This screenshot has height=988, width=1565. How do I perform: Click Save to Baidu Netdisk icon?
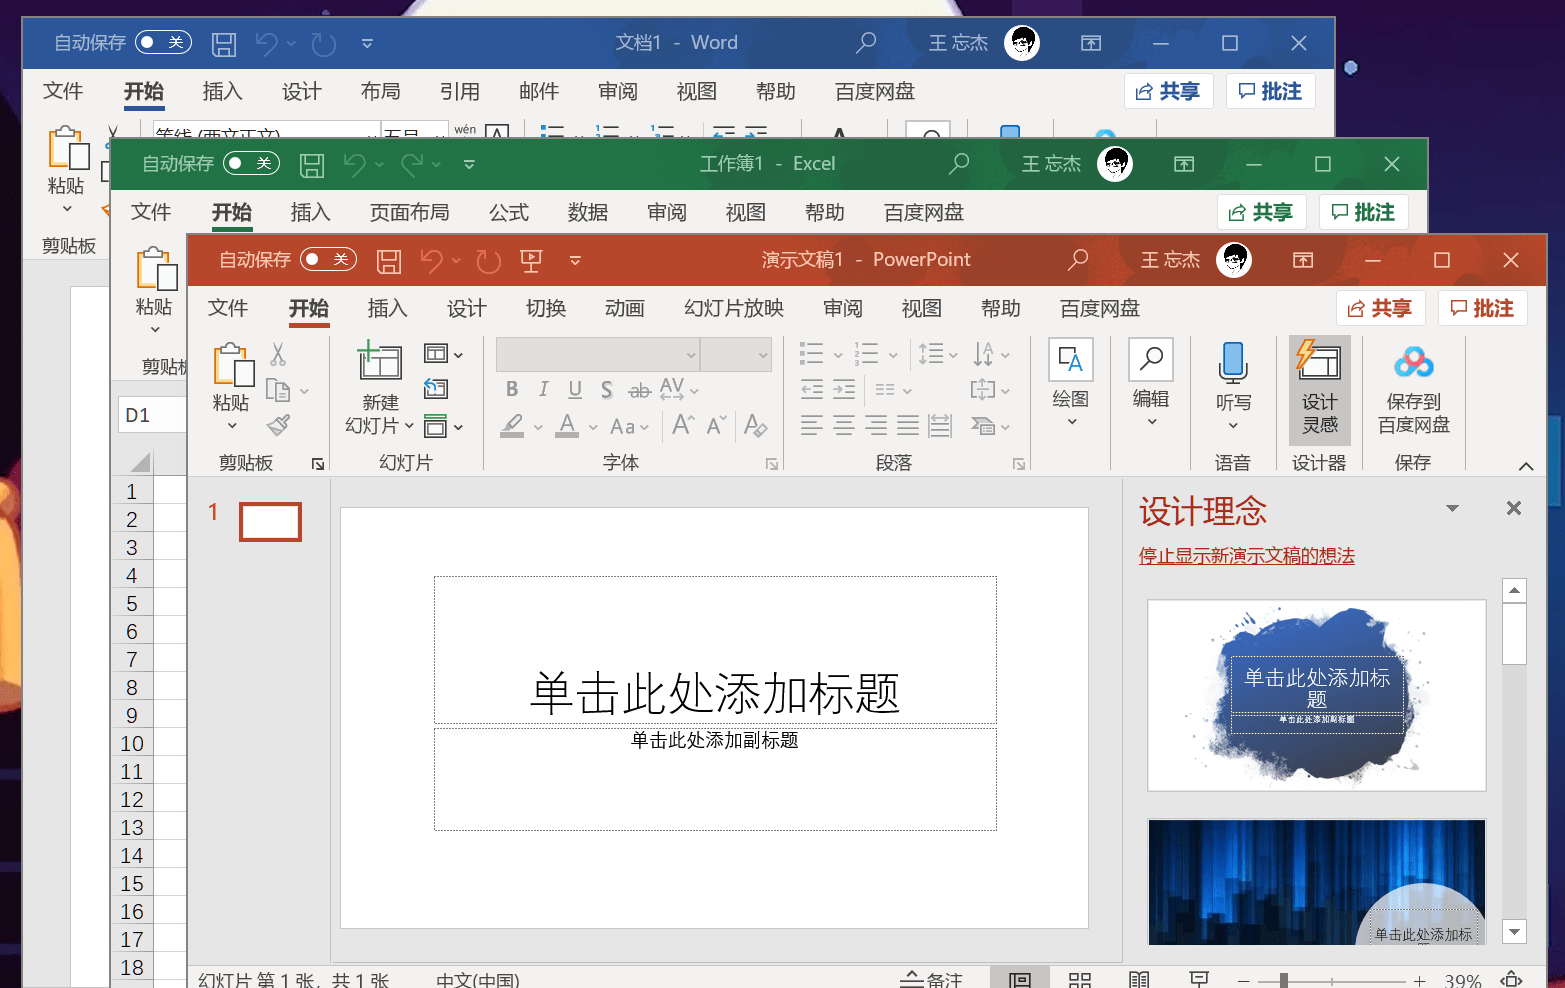click(x=1414, y=362)
